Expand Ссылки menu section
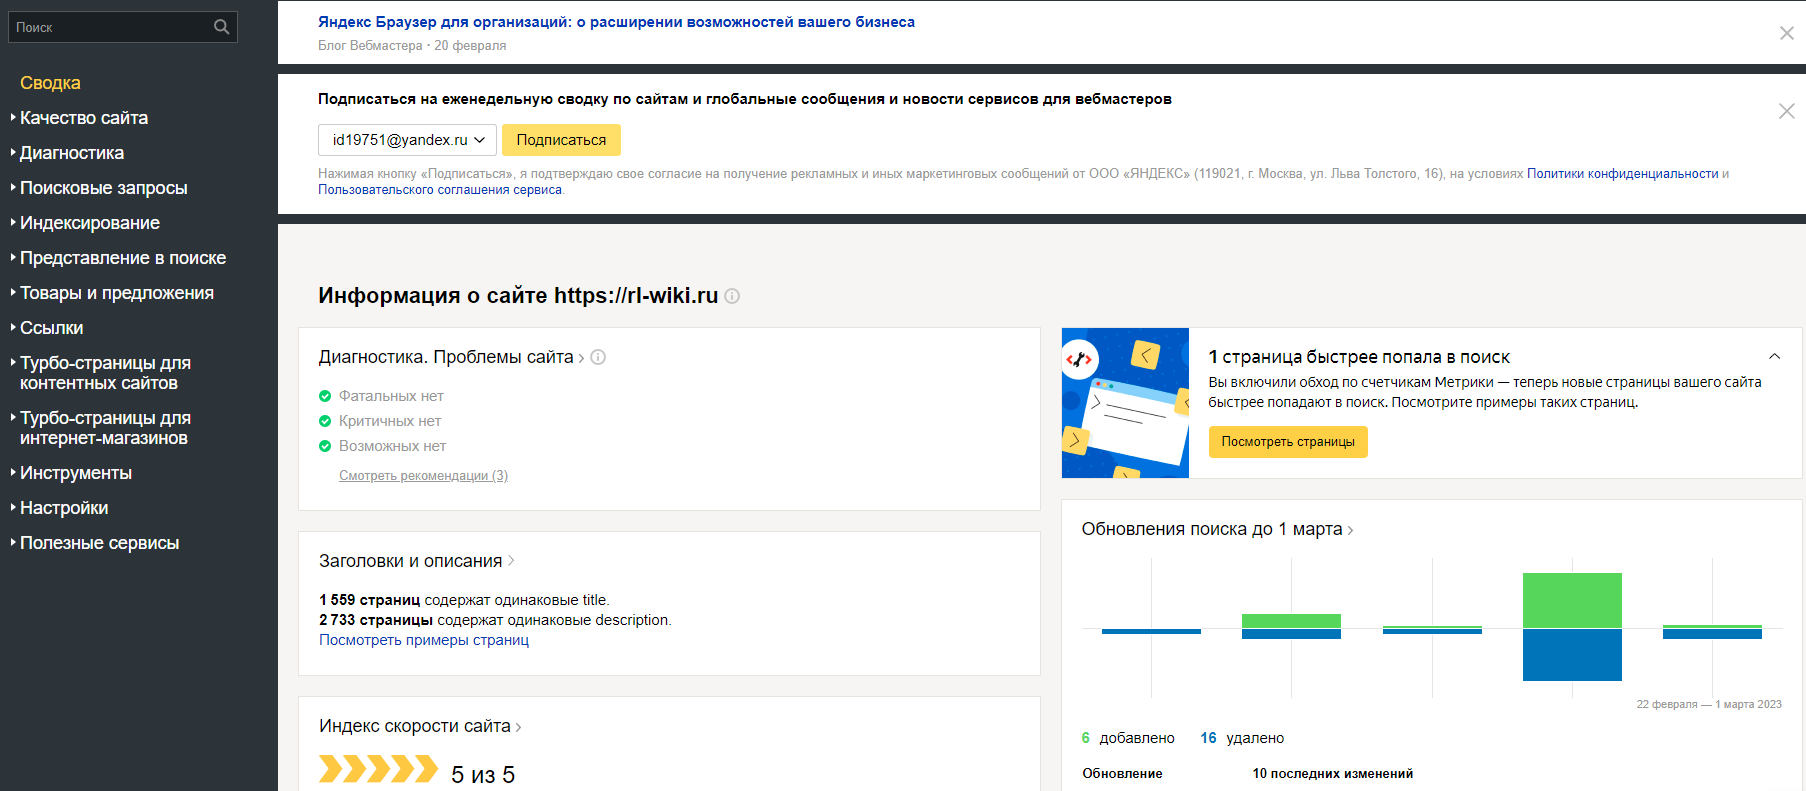The height and width of the screenshot is (791, 1806). coord(51,328)
